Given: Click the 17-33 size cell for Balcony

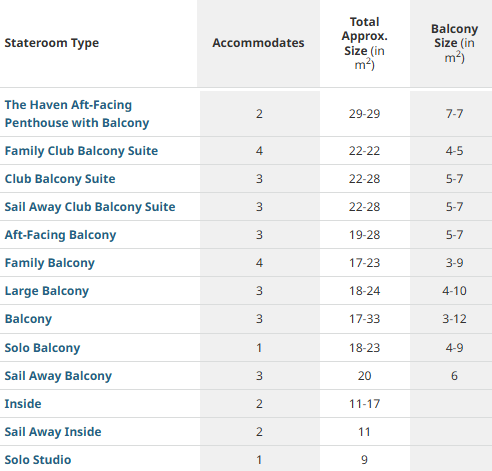Looking at the screenshot, I should click(364, 319).
